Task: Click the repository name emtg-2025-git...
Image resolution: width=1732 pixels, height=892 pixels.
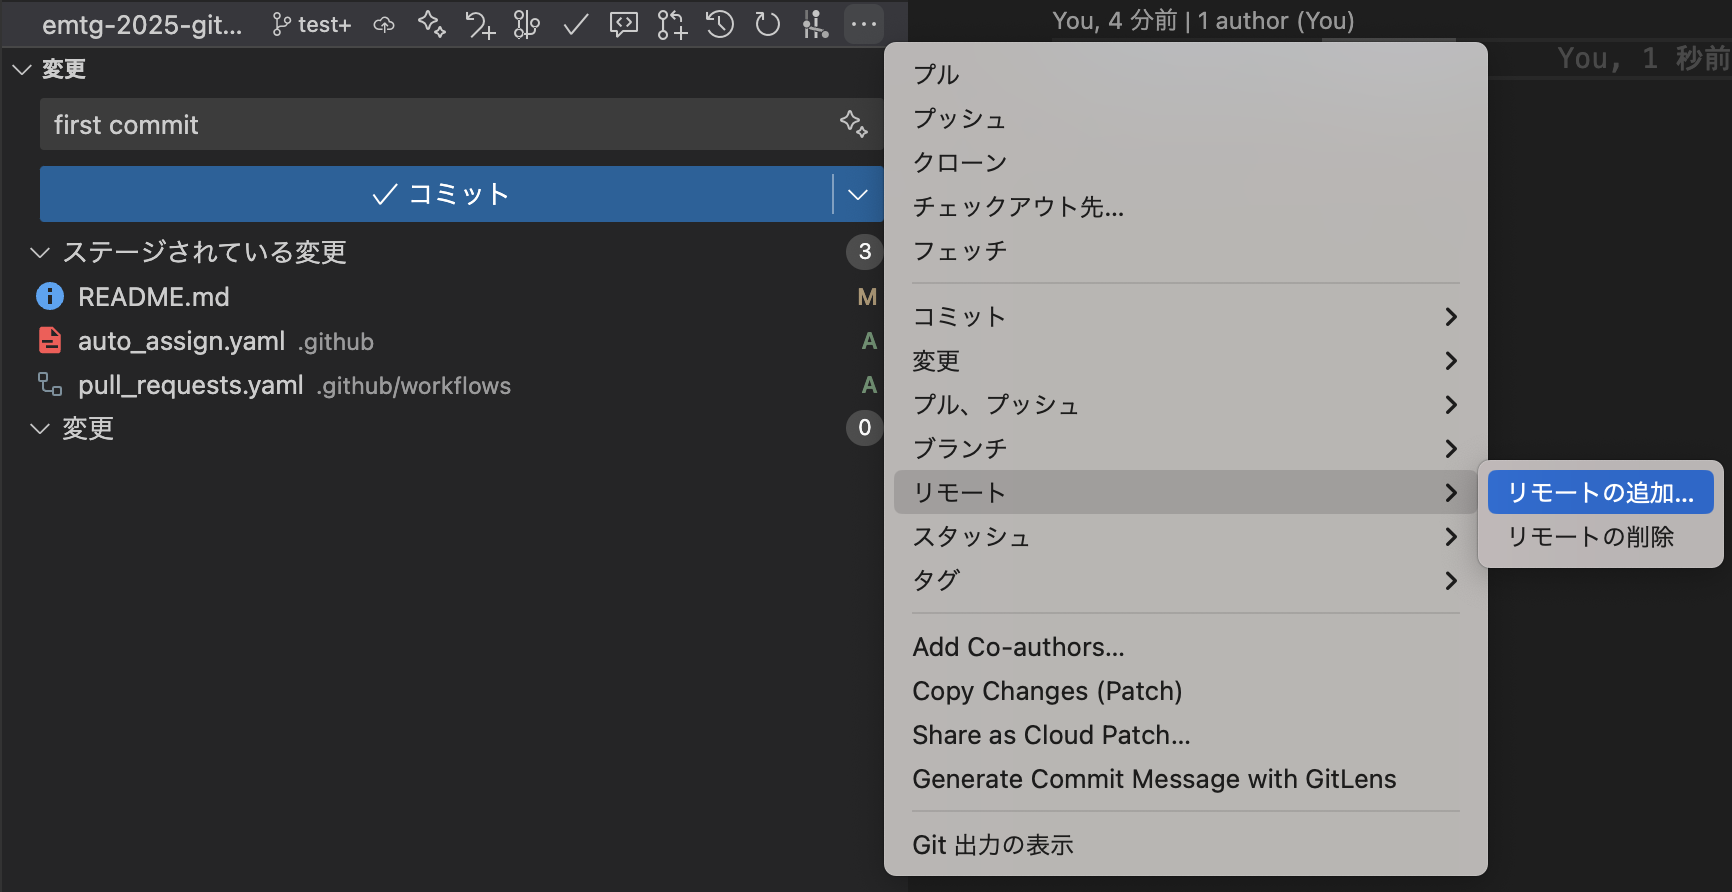Action: [x=142, y=25]
